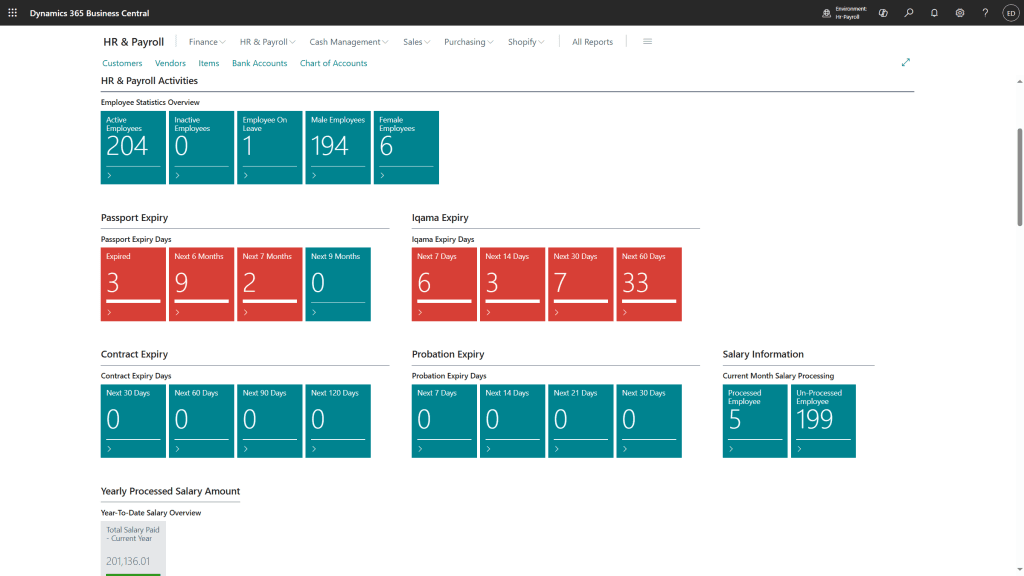The height and width of the screenshot is (576, 1024).
Task: Expand the Cash Management dropdown
Action: 349,42
